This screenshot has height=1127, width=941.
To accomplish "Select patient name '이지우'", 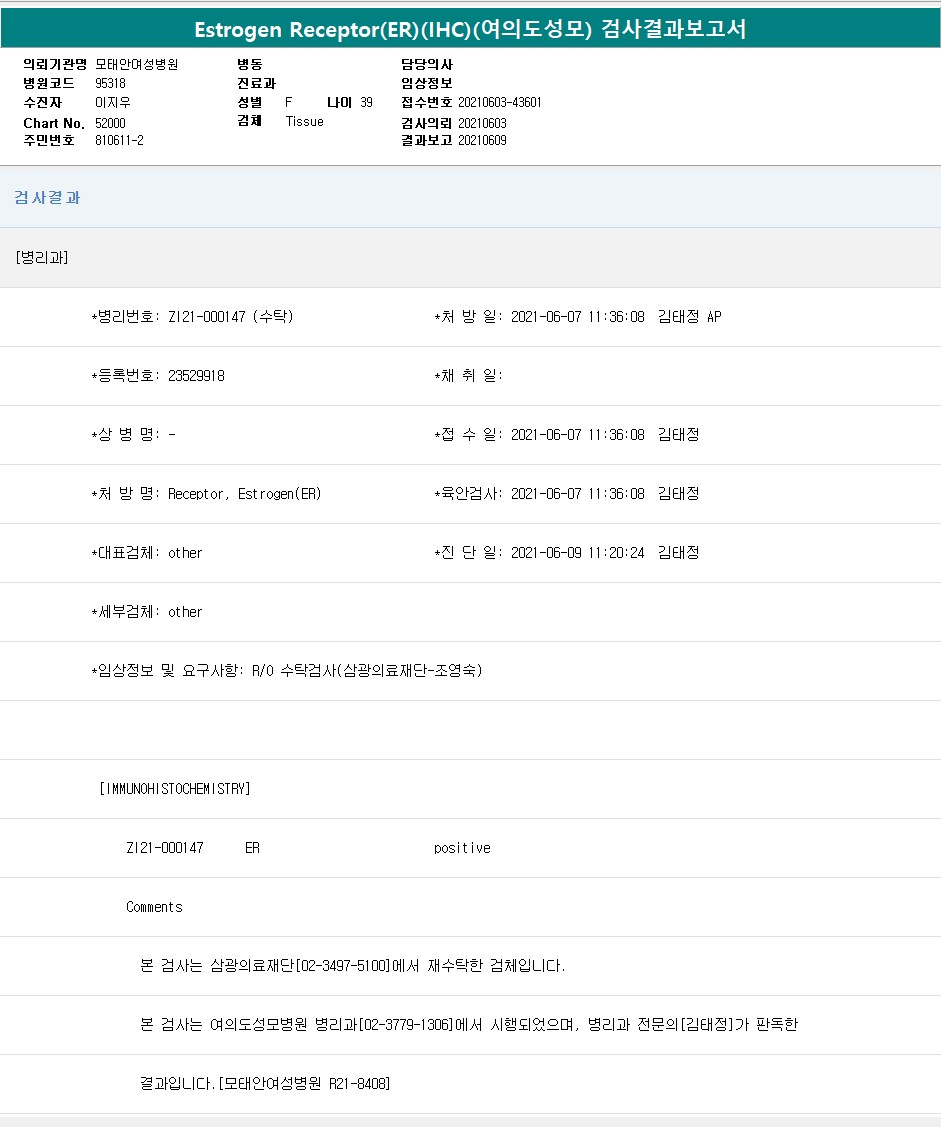I will click(113, 103).
